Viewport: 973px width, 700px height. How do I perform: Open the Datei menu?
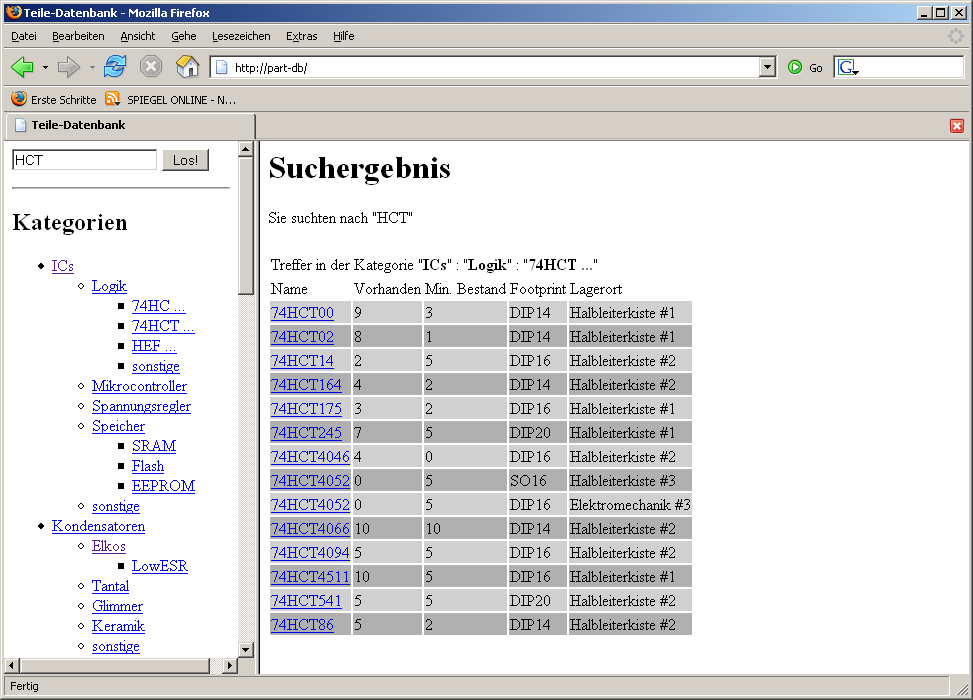click(24, 36)
